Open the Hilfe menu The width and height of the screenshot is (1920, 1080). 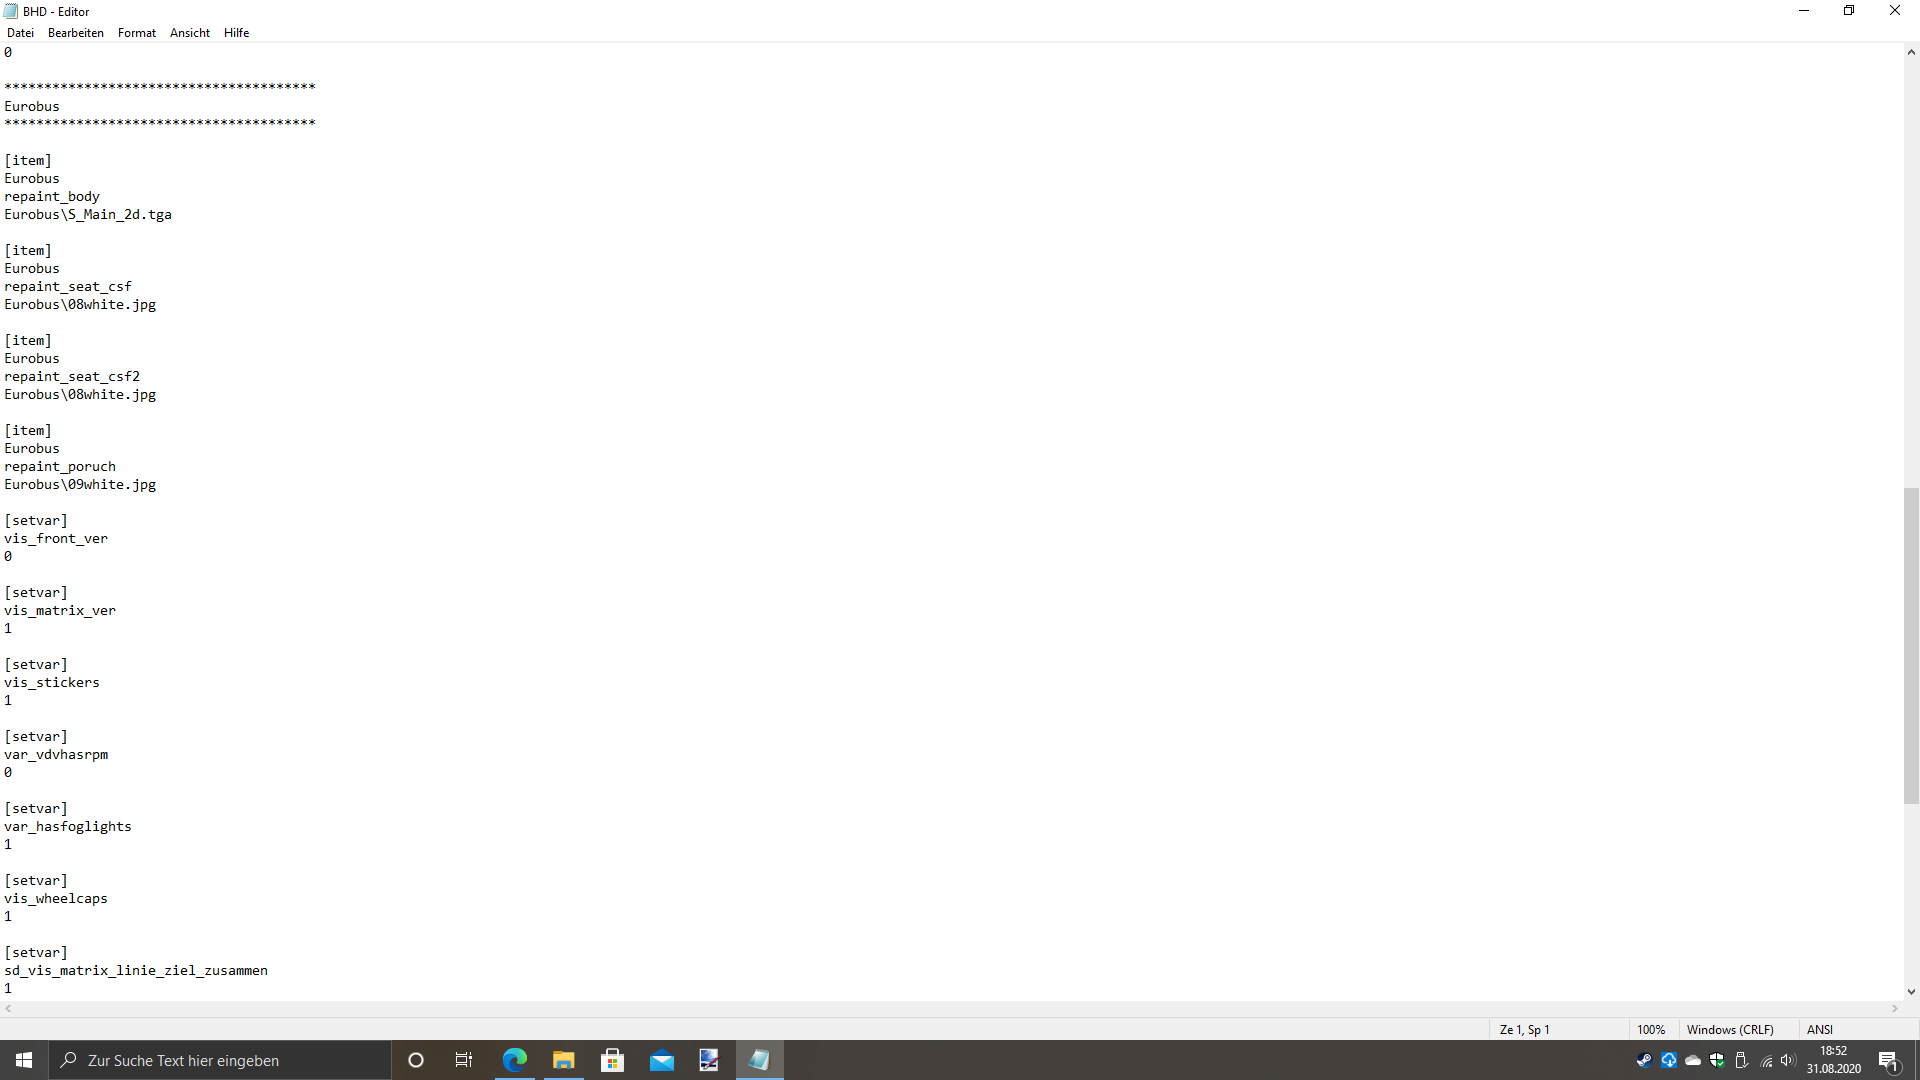(x=236, y=33)
